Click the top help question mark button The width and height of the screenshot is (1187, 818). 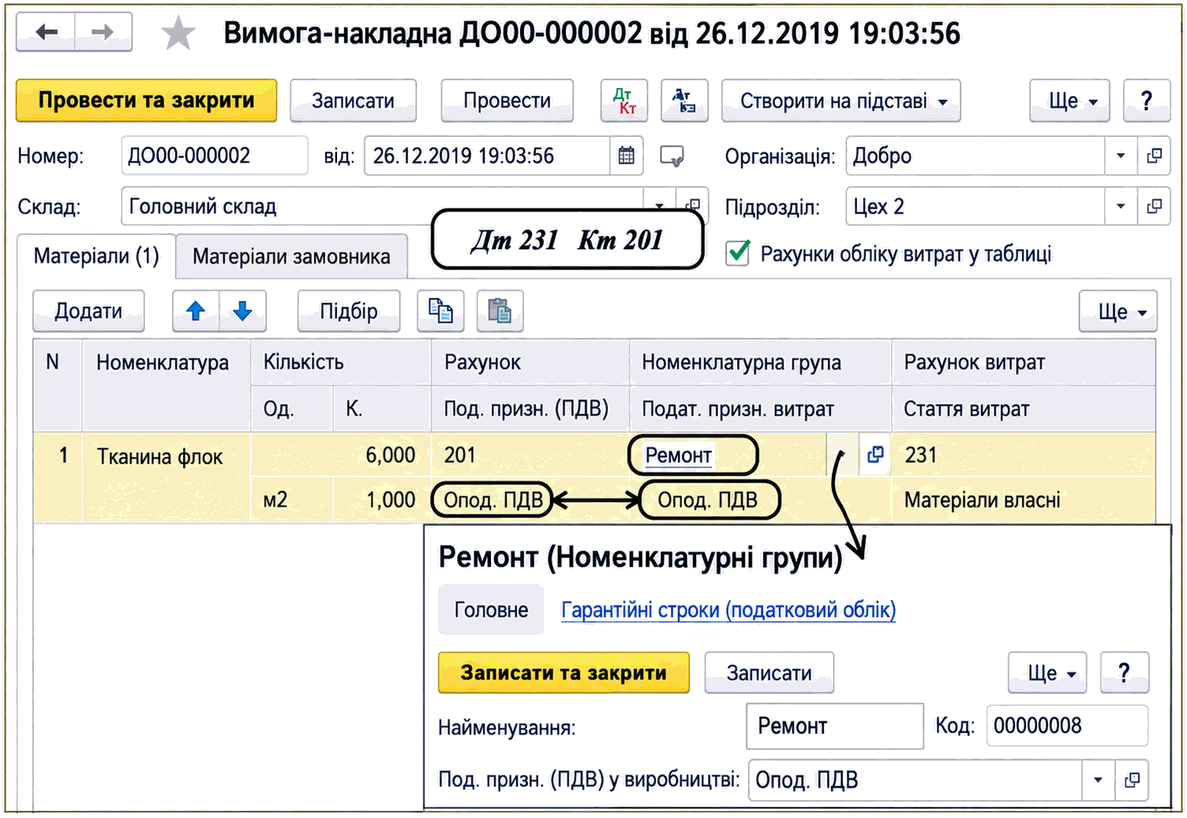click(1146, 101)
